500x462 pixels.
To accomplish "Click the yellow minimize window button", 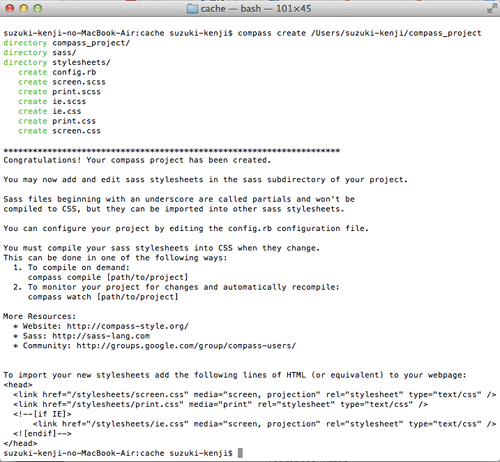I will pos(24,9).
